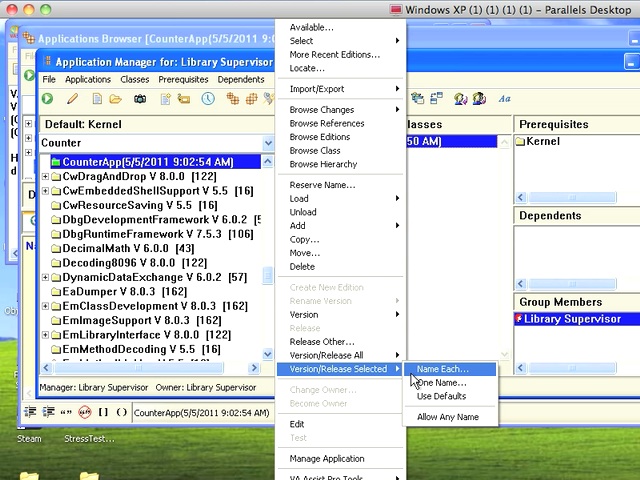This screenshot has width=640, height=480.
Task: Expand the CwDragAndDrop V 8.0.0 node
Action: [45, 176]
